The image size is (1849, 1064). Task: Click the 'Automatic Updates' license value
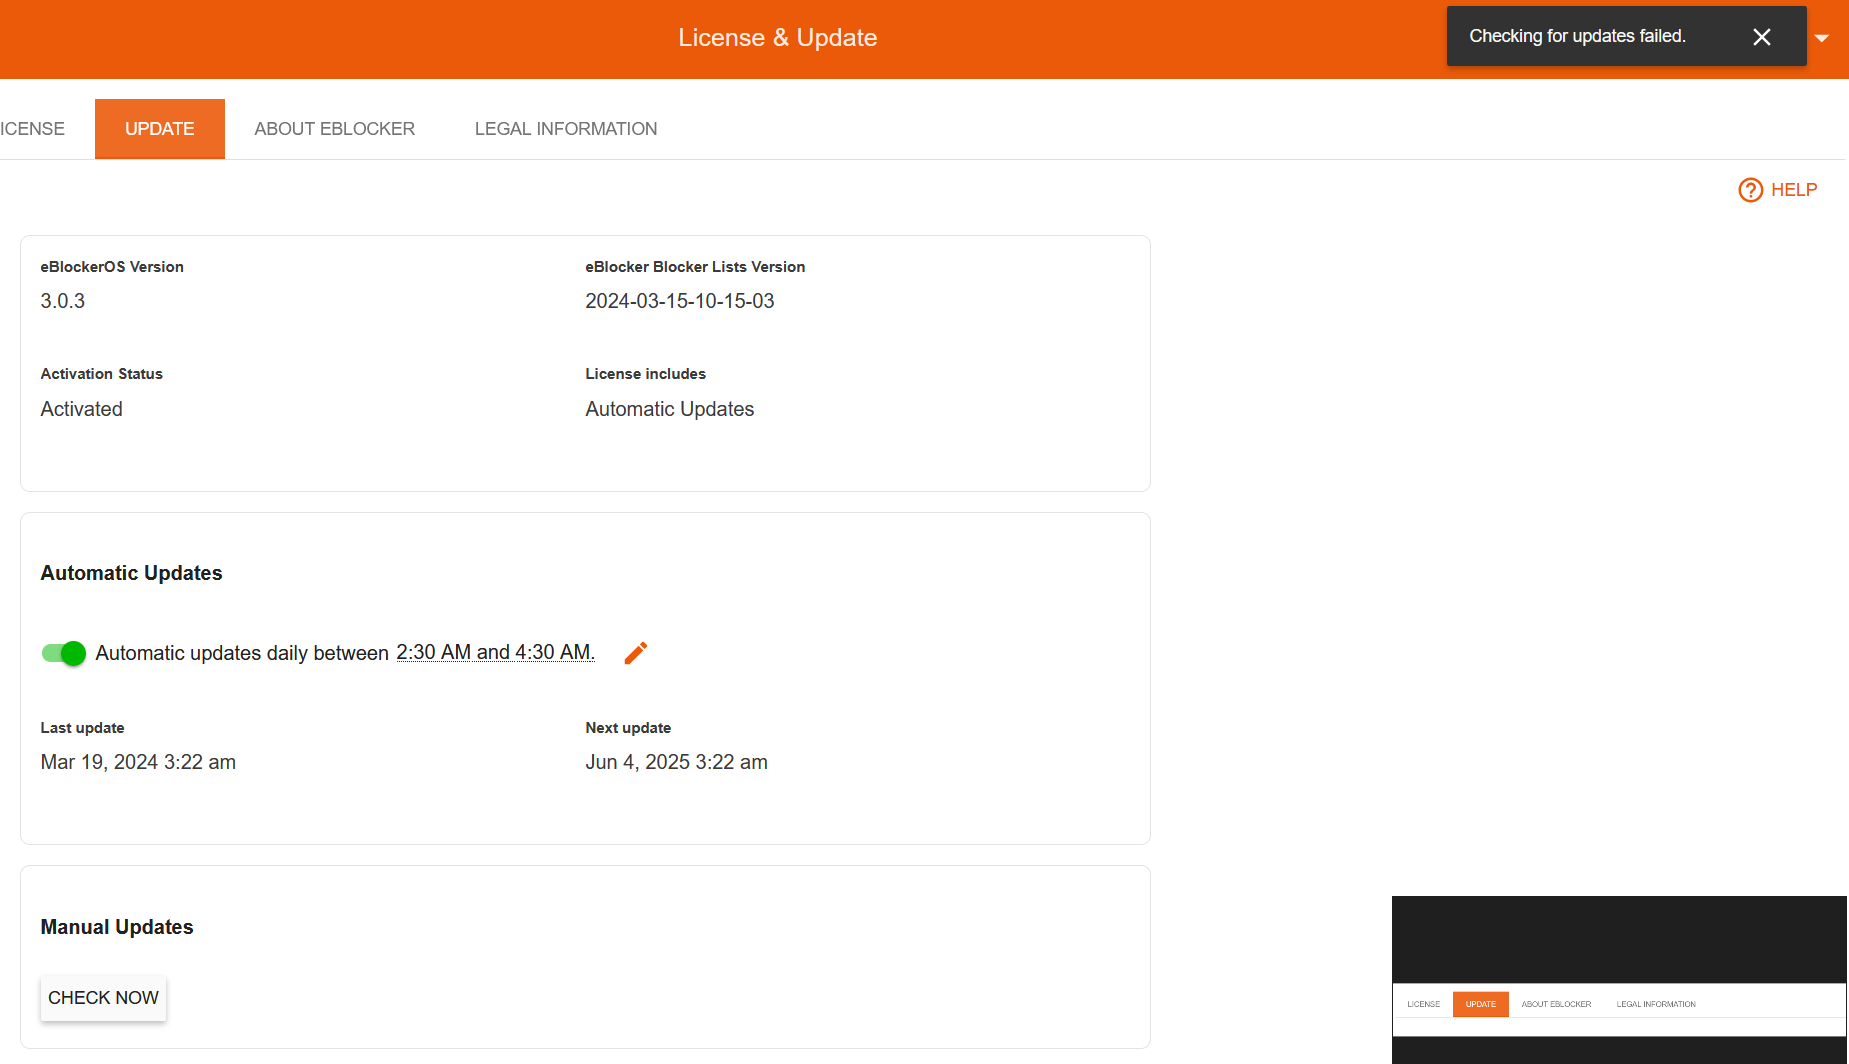[670, 409]
